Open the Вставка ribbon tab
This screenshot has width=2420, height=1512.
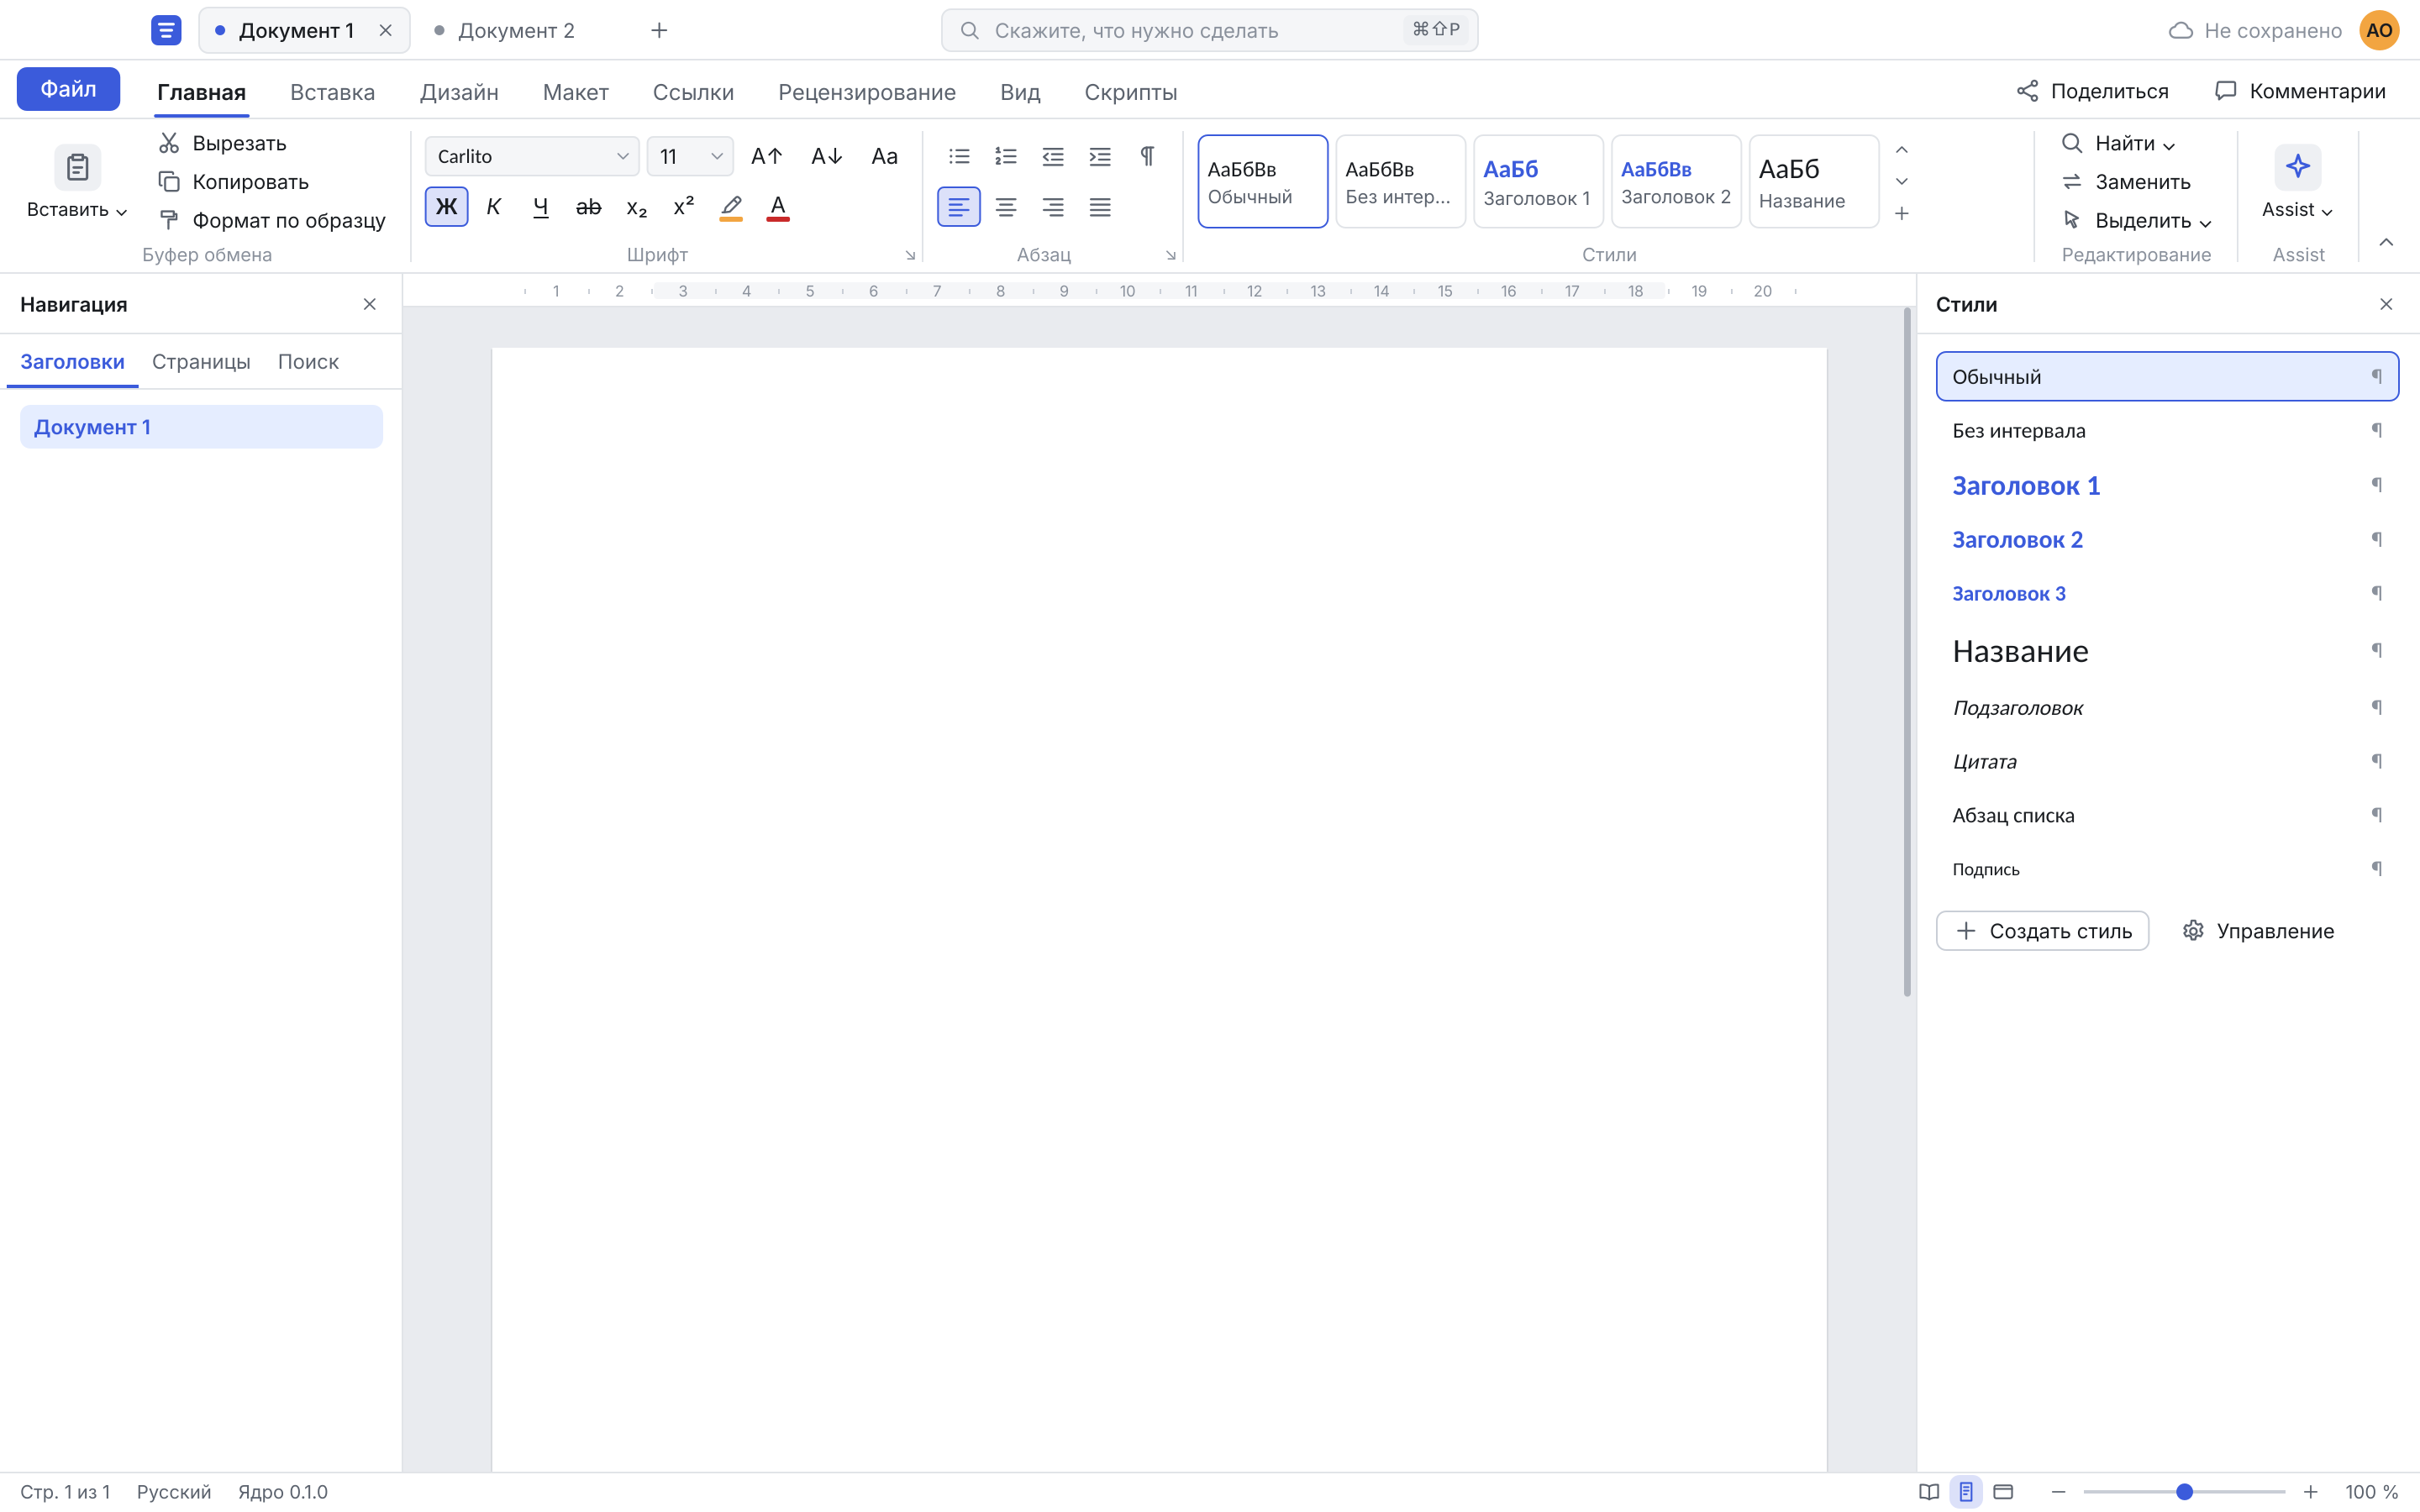332,92
